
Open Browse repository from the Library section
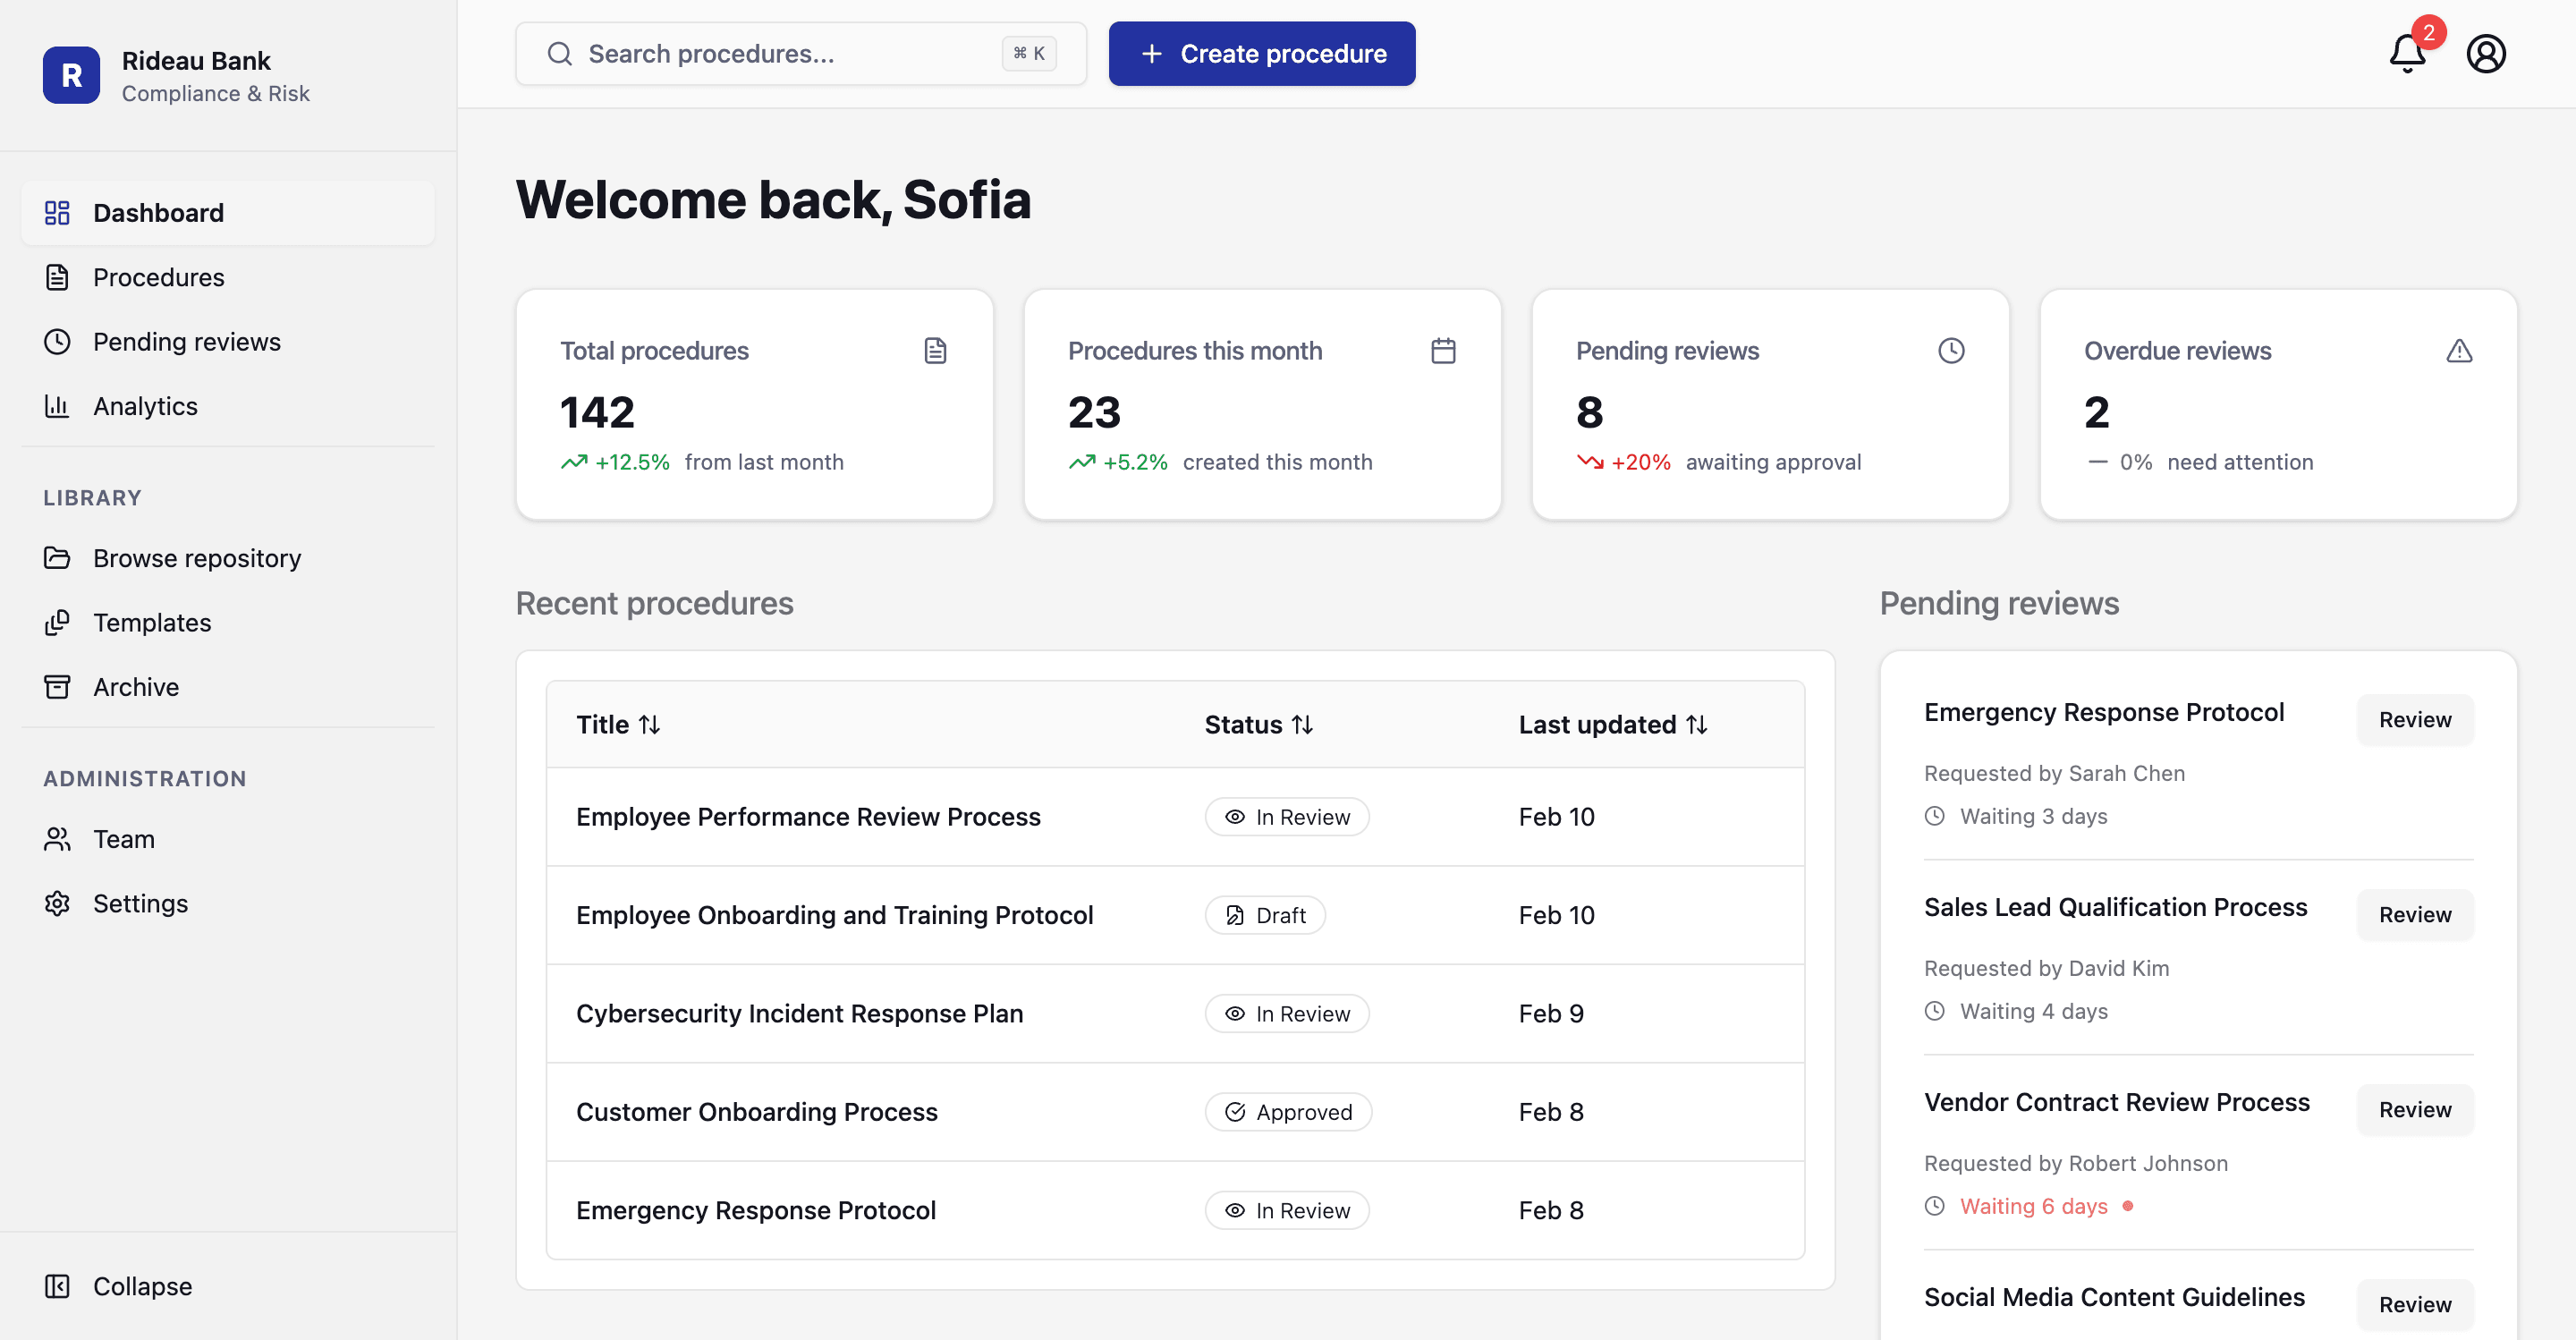(197, 558)
